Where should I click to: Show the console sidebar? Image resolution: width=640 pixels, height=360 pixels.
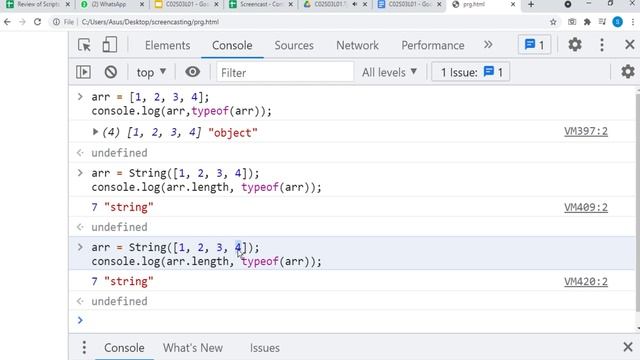tap(83, 72)
